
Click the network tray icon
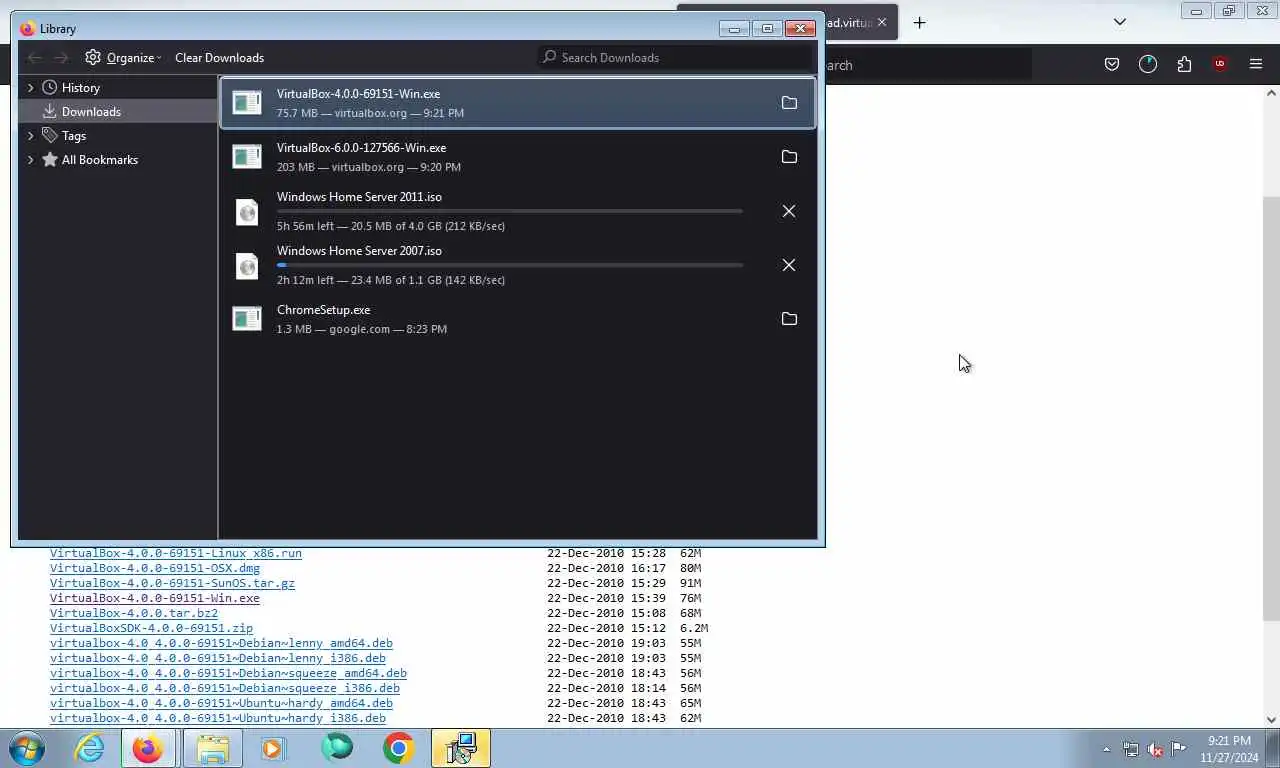coord(1131,749)
